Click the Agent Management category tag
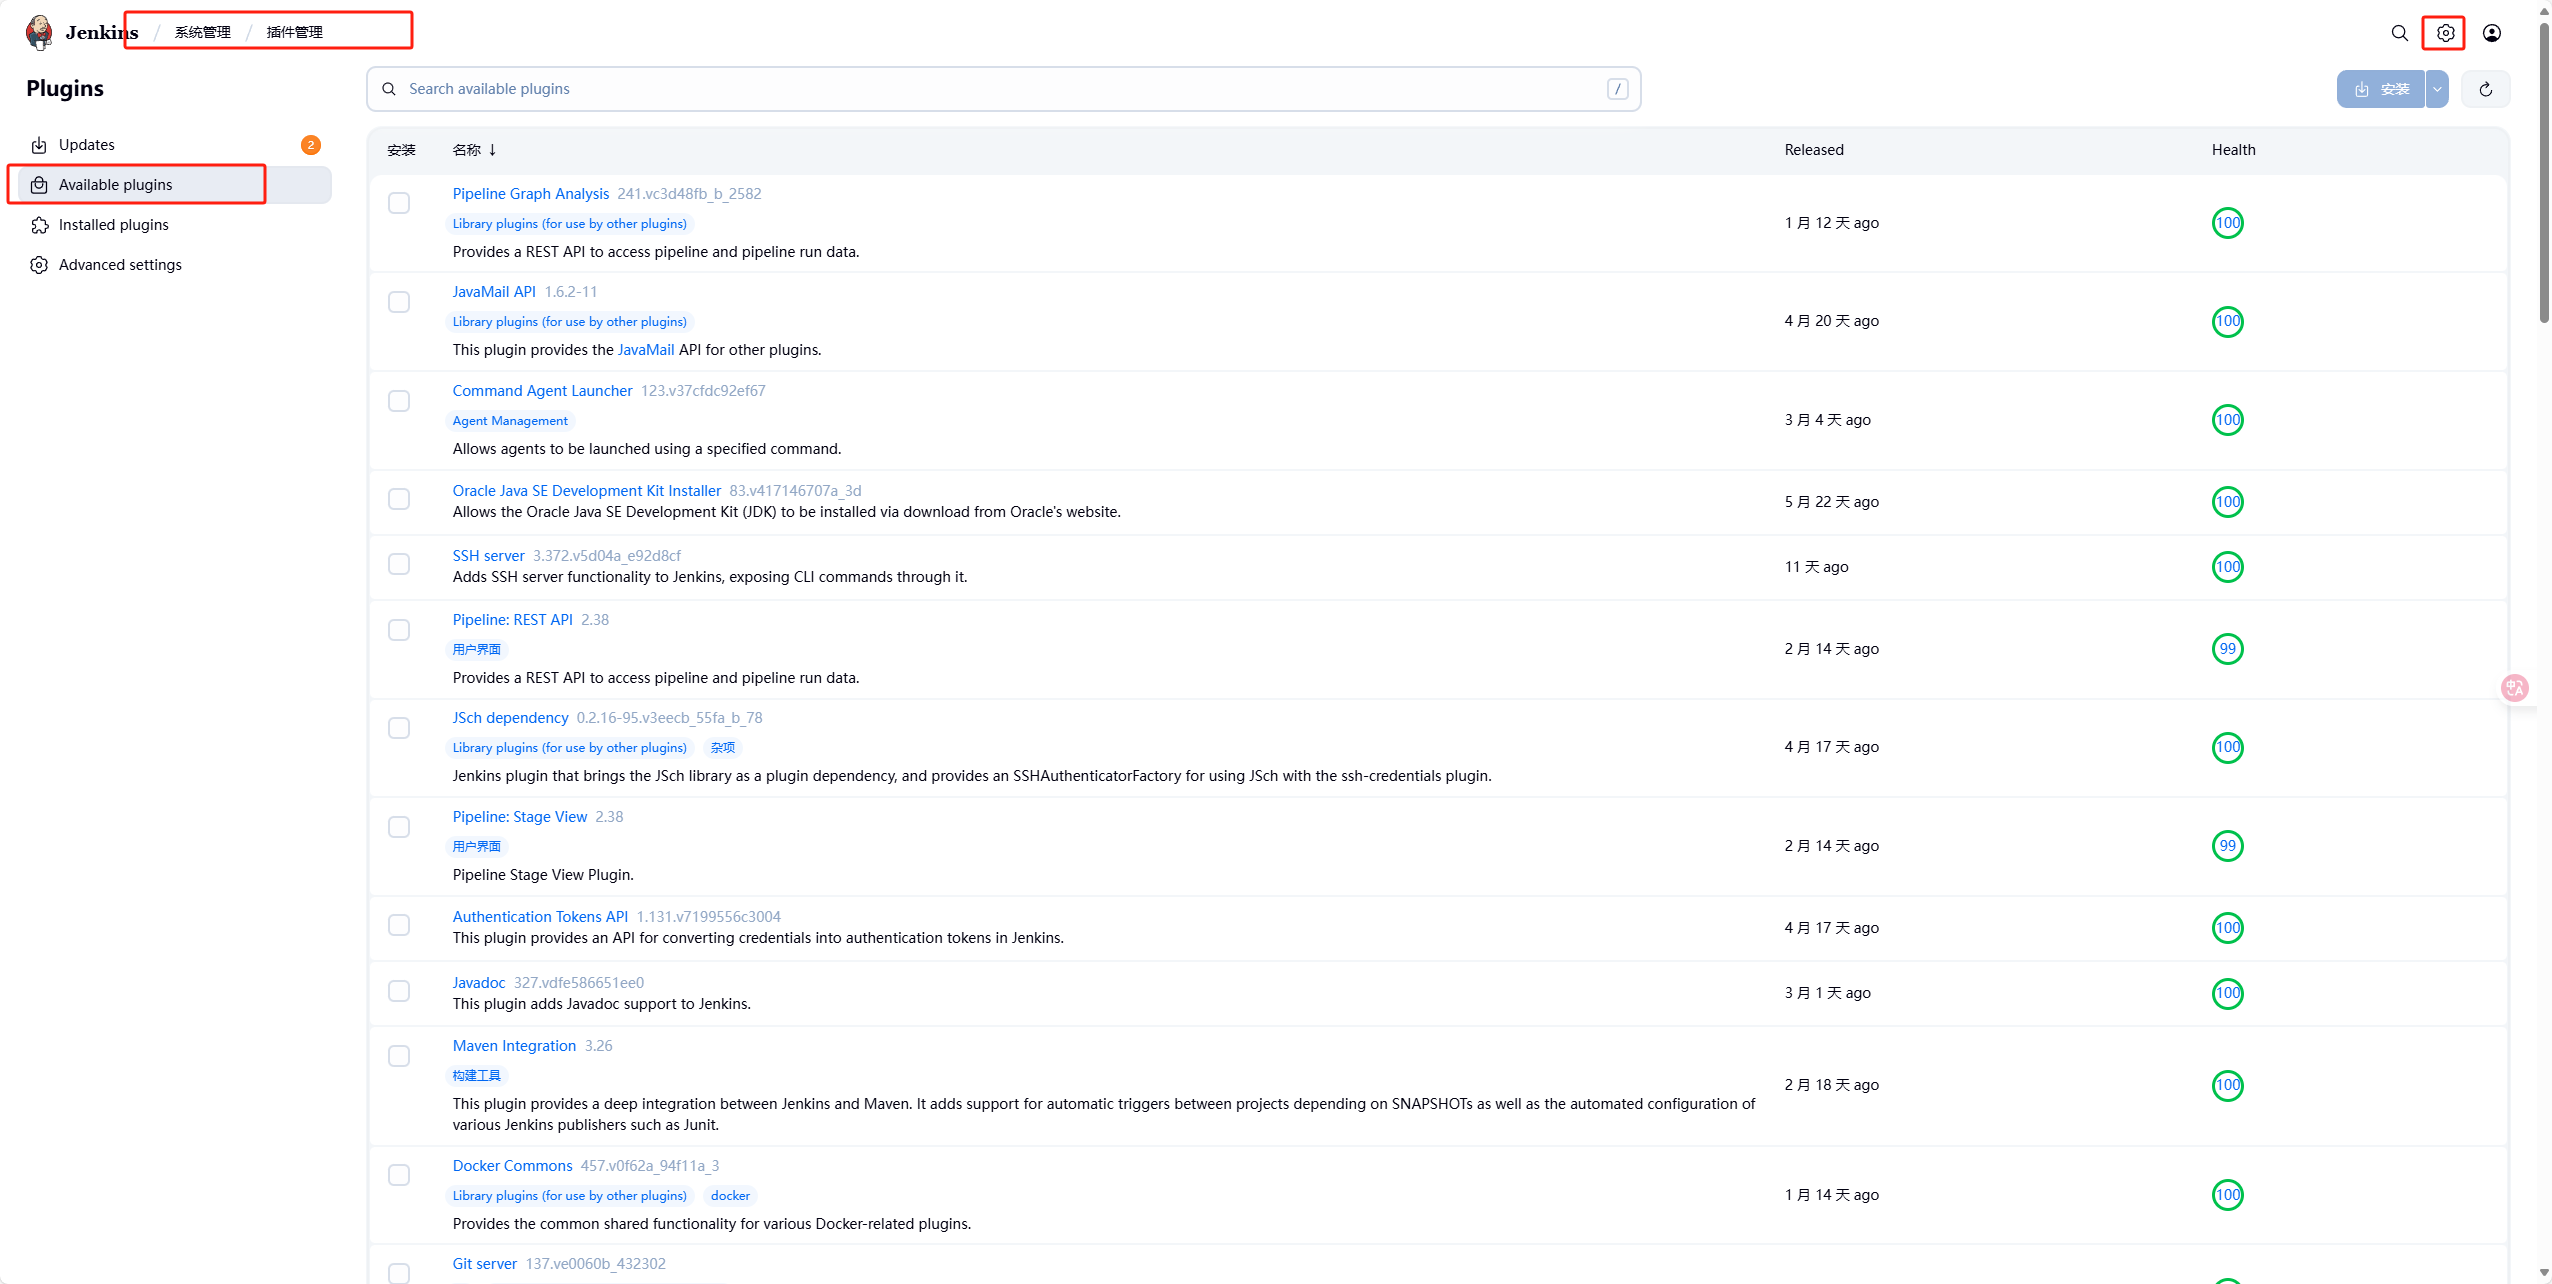Image resolution: width=2552 pixels, height=1284 pixels. point(510,421)
